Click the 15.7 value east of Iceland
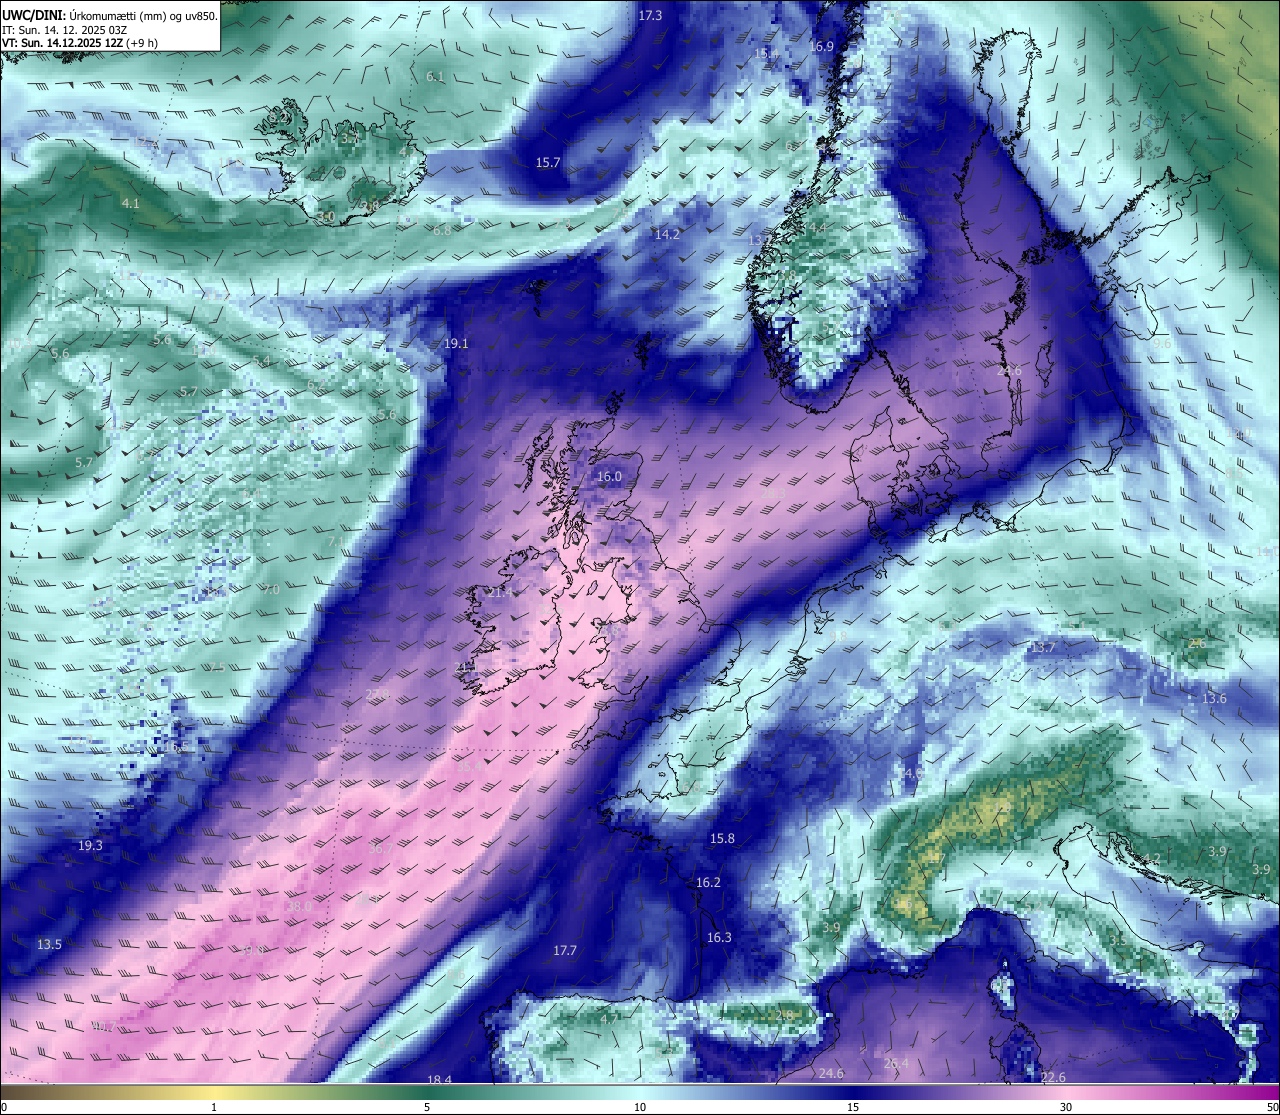The image size is (1280, 1115). coord(548,162)
